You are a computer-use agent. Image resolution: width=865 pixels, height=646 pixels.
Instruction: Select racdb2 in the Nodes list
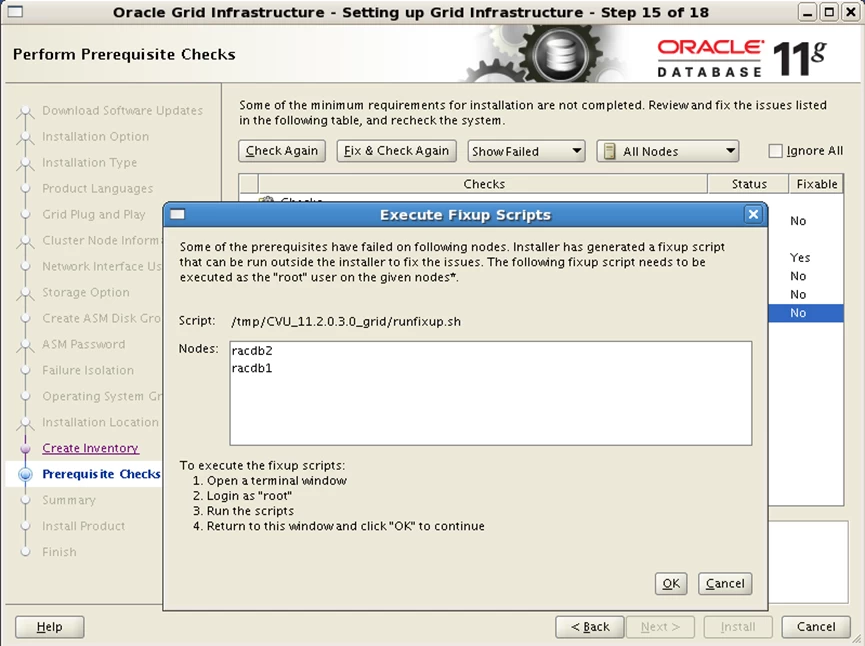click(252, 351)
